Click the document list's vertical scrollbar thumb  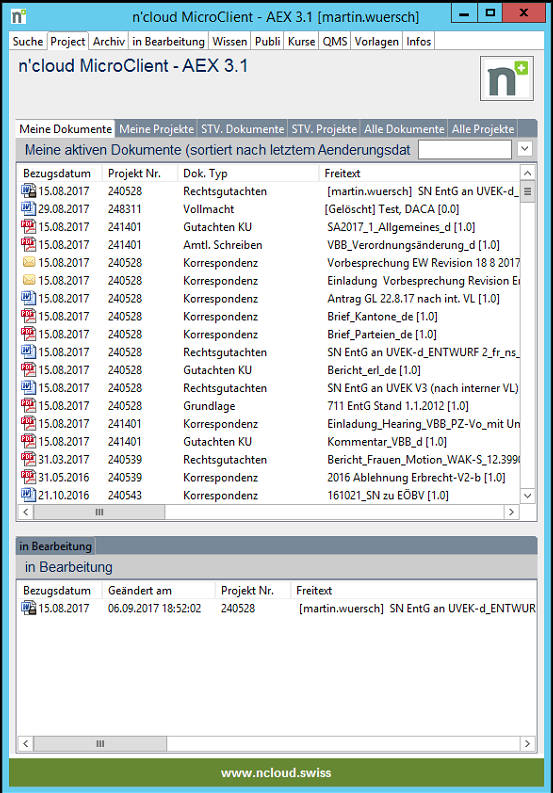click(x=527, y=192)
